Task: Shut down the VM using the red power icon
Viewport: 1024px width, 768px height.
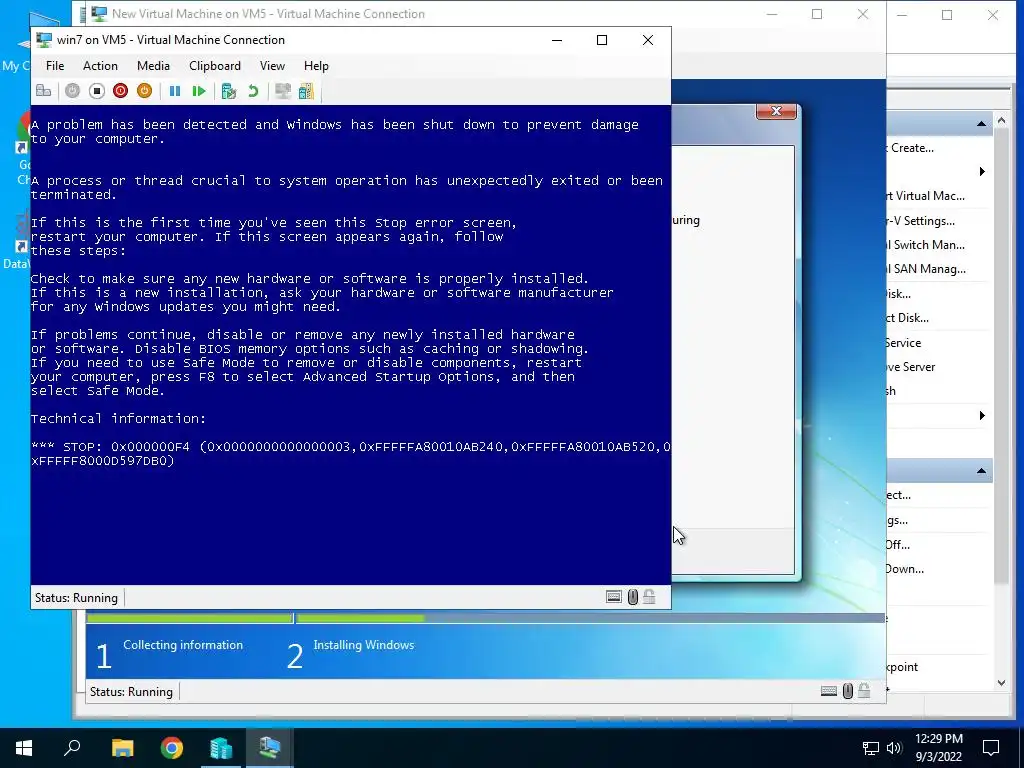Action: (x=120, y=91)
